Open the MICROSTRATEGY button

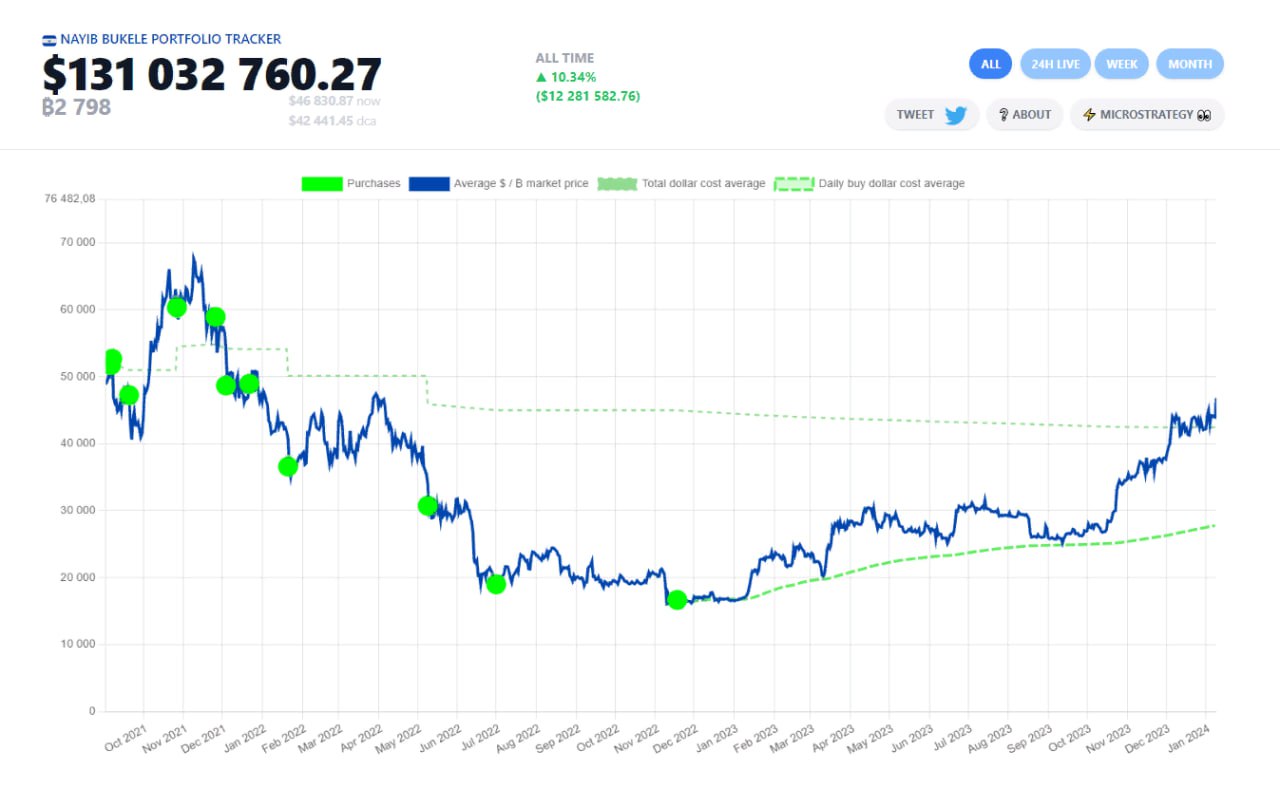click(1147, 115)
